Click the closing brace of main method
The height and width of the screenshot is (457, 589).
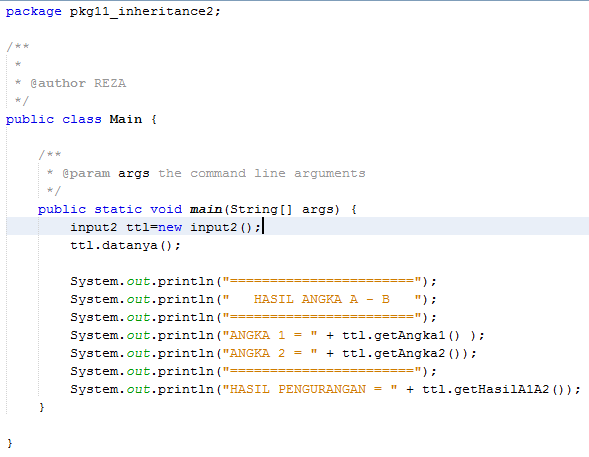point(41,407)
